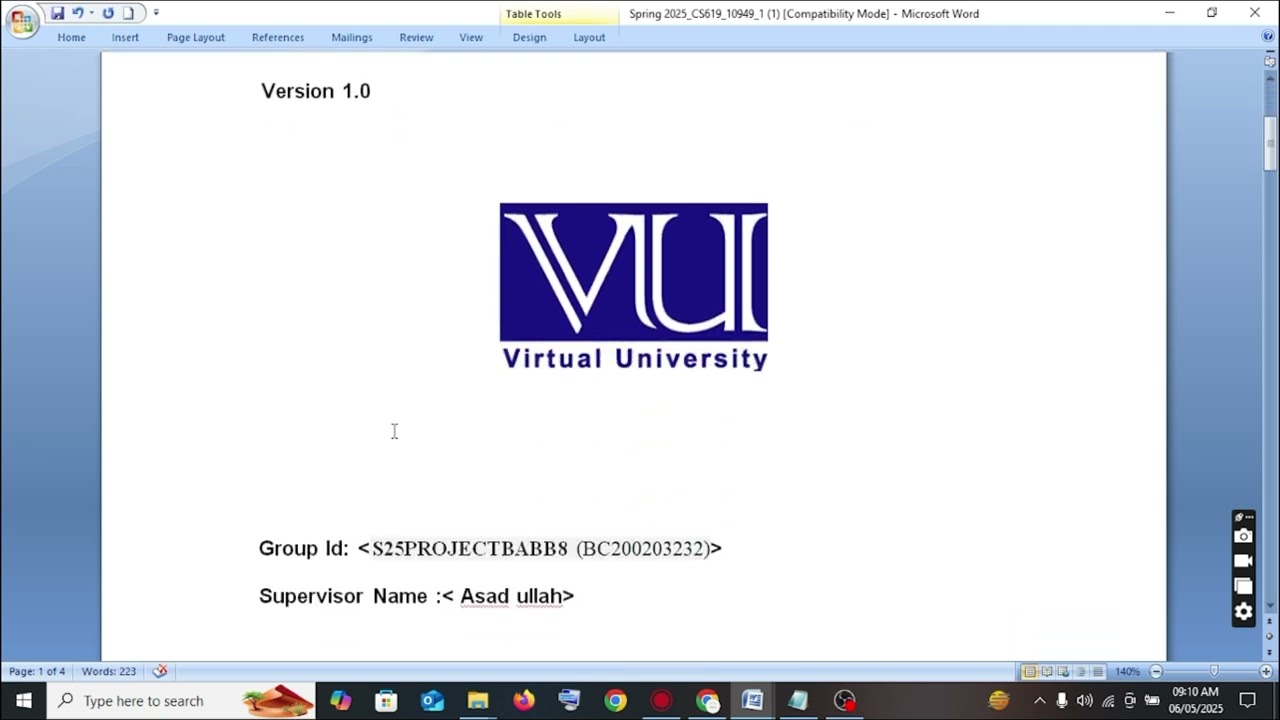Click the red record app taskbar icon

click(661, 701)
